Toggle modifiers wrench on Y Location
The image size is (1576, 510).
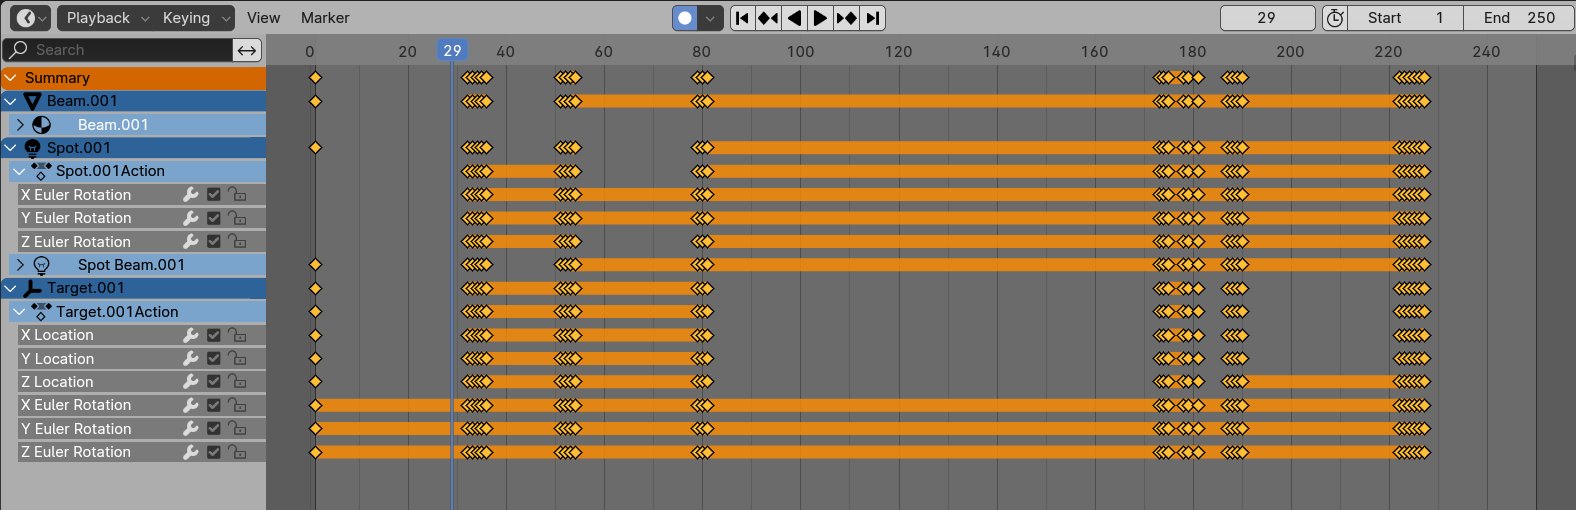point(191,359)
